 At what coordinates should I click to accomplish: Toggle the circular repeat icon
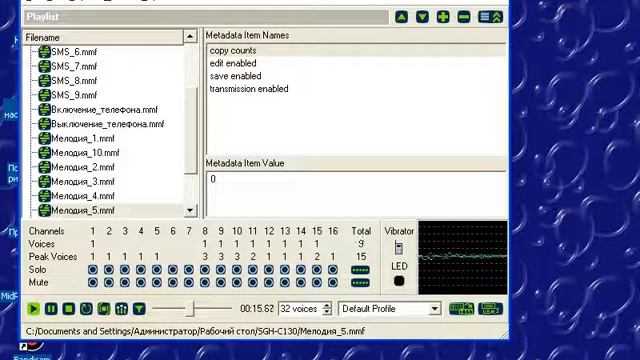[x=86, y=309]
